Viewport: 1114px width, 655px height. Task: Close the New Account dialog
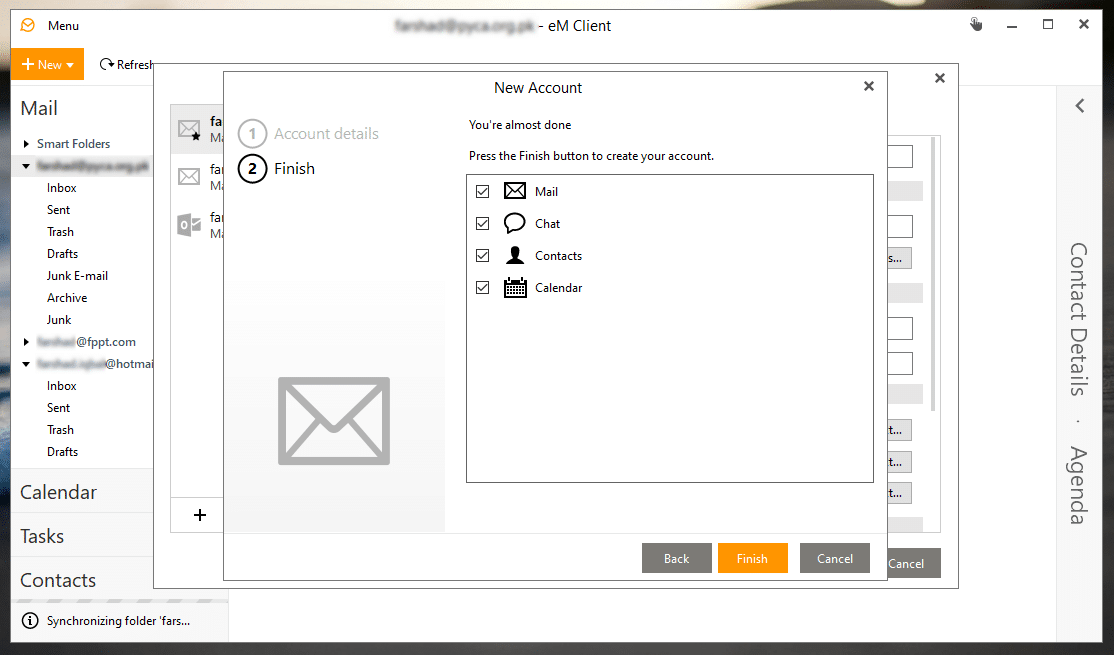tap(868, 86)
